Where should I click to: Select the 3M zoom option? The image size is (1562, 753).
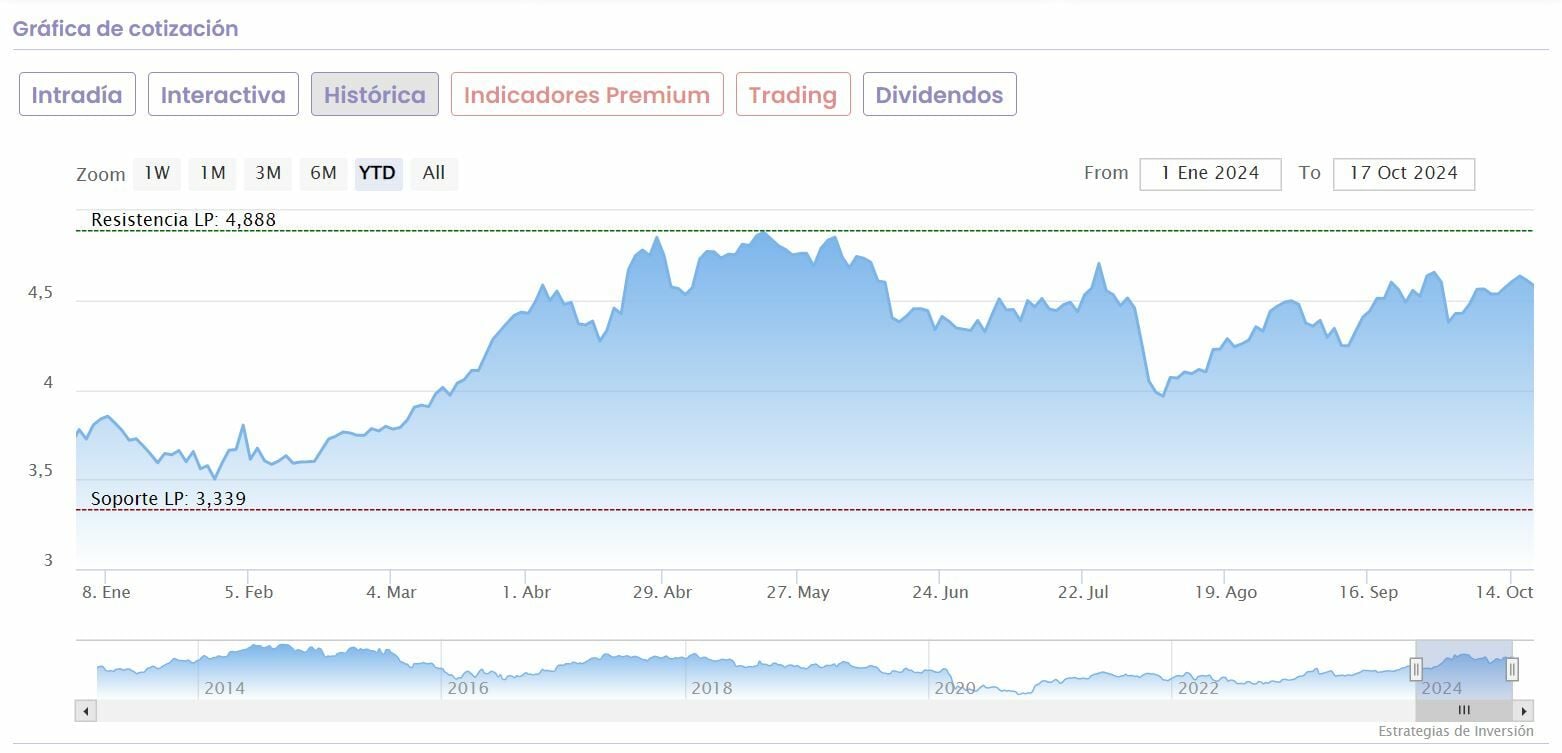pos(267,173)
